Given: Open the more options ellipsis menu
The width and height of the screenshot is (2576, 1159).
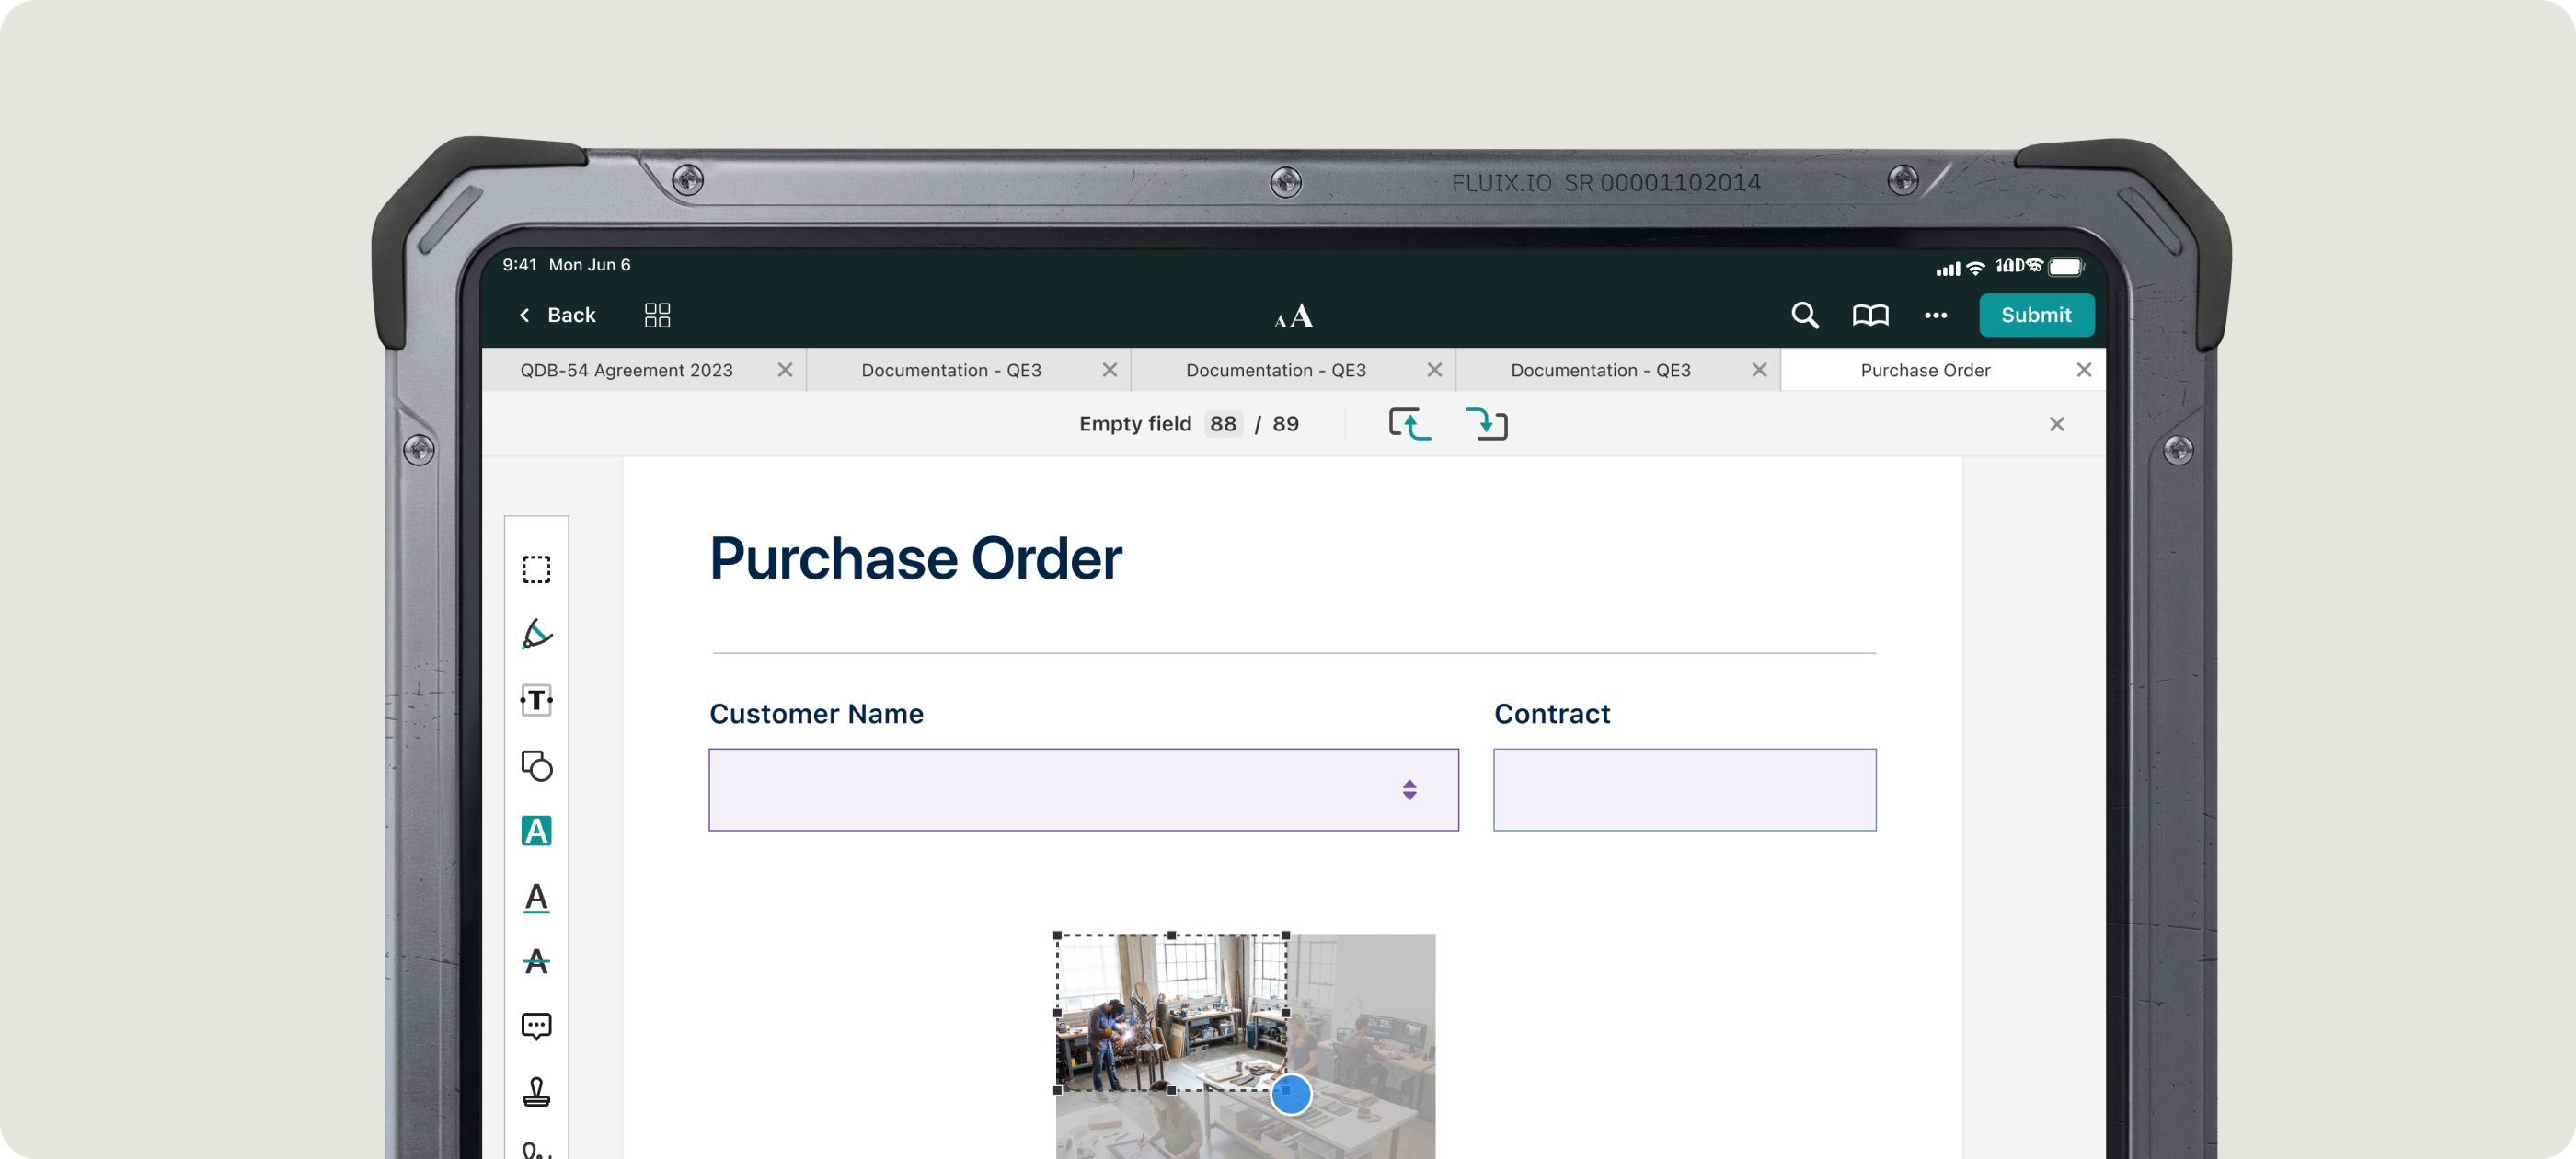Looking at the screenshot, I should click(x=1935, y=315).
